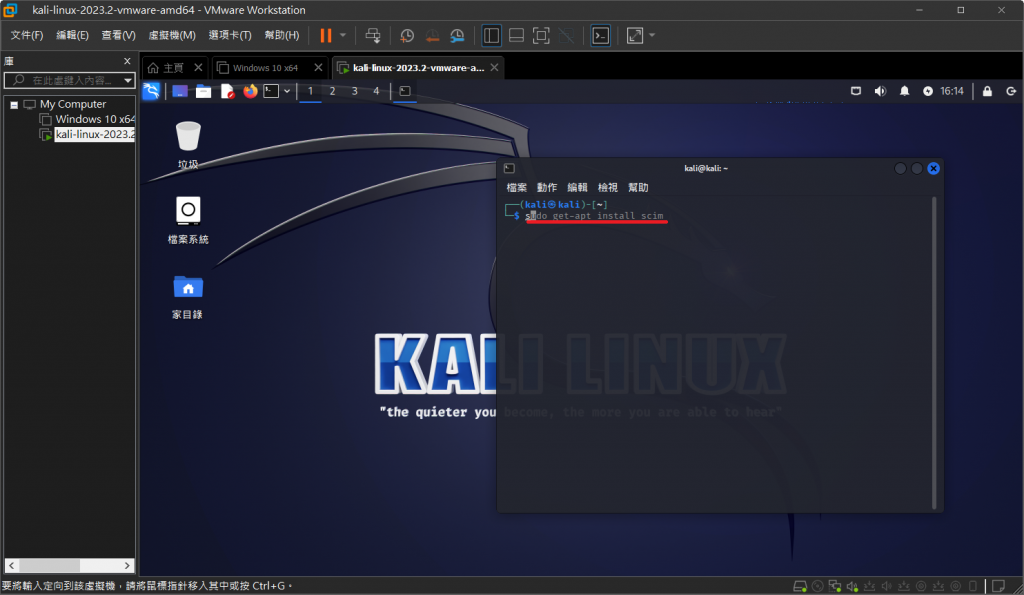
Task: Select the 垃圾 trash desktop icon
Action: click(188, 144)
